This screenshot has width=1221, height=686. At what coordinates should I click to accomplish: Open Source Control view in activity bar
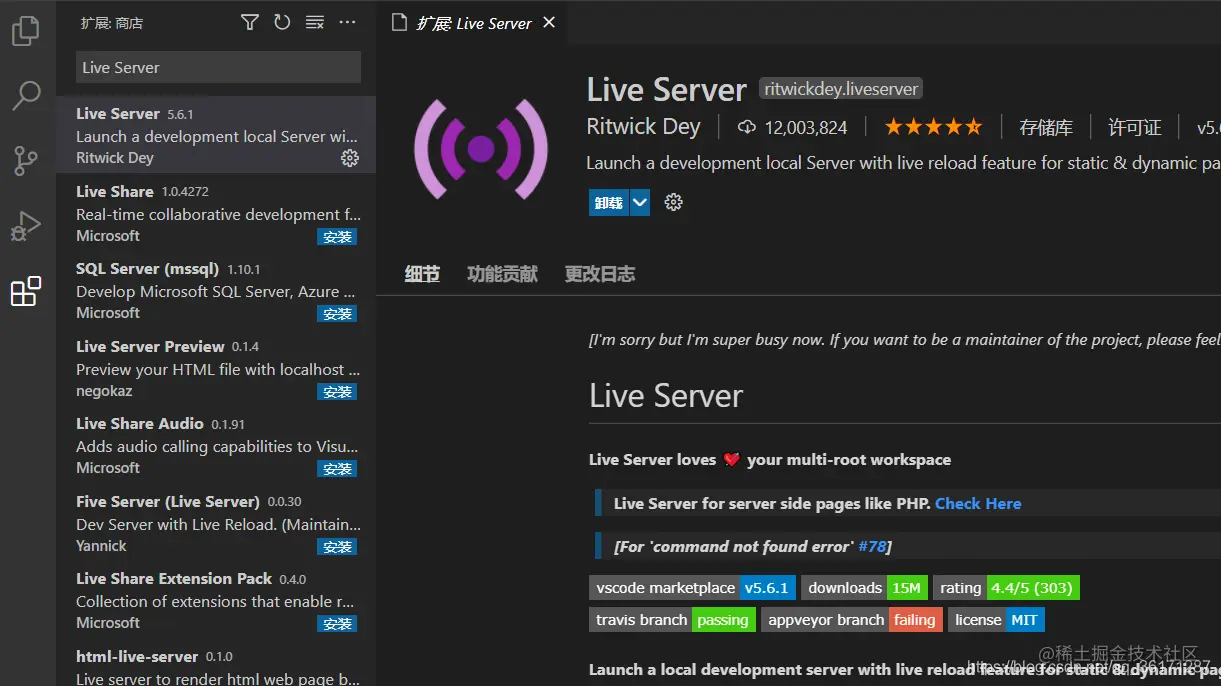coord(25,160)
